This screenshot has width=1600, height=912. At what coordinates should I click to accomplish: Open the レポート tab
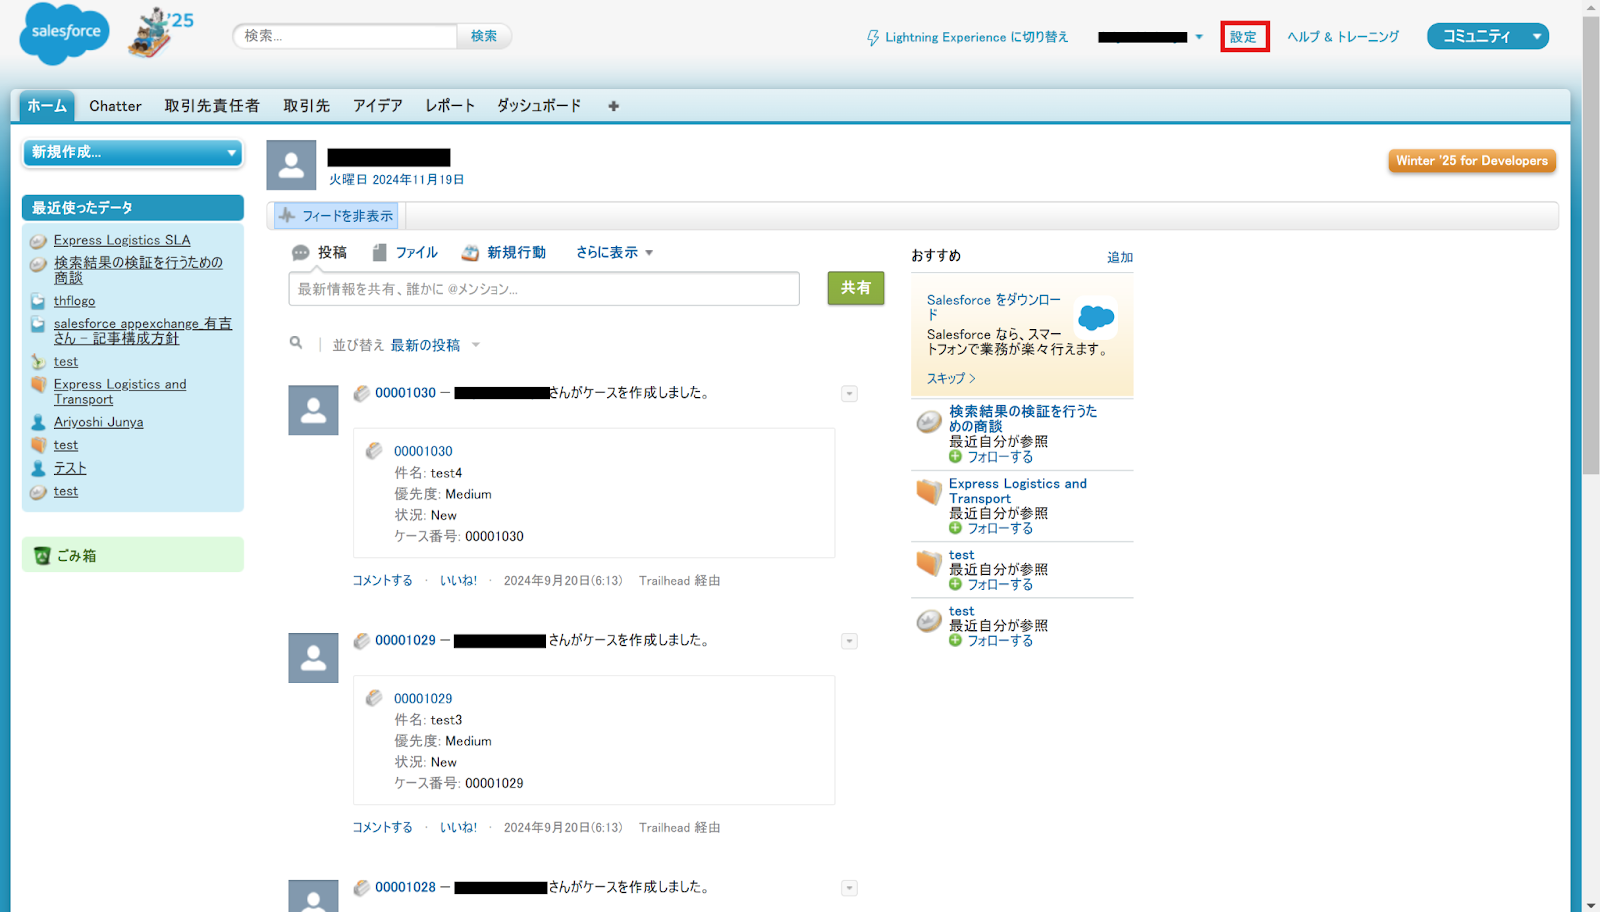tap(448, 105)
